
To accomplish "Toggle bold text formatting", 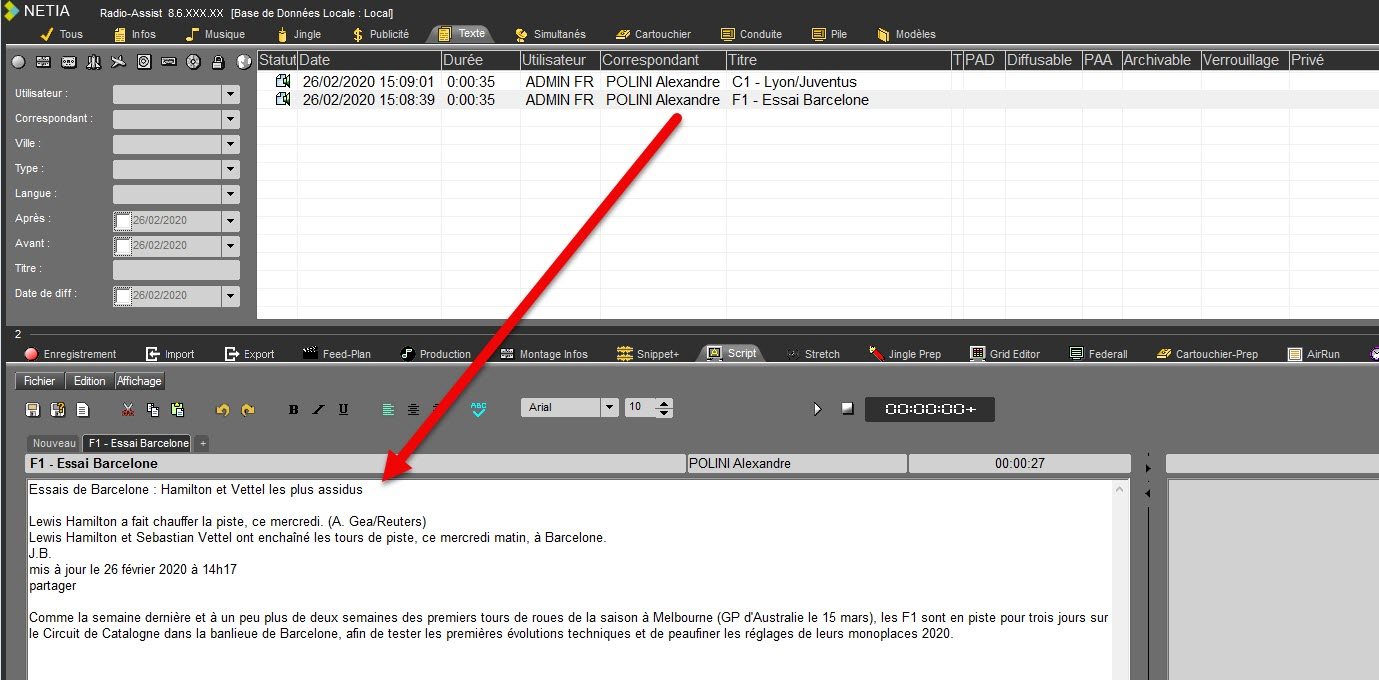I will (x=293, y=409).
